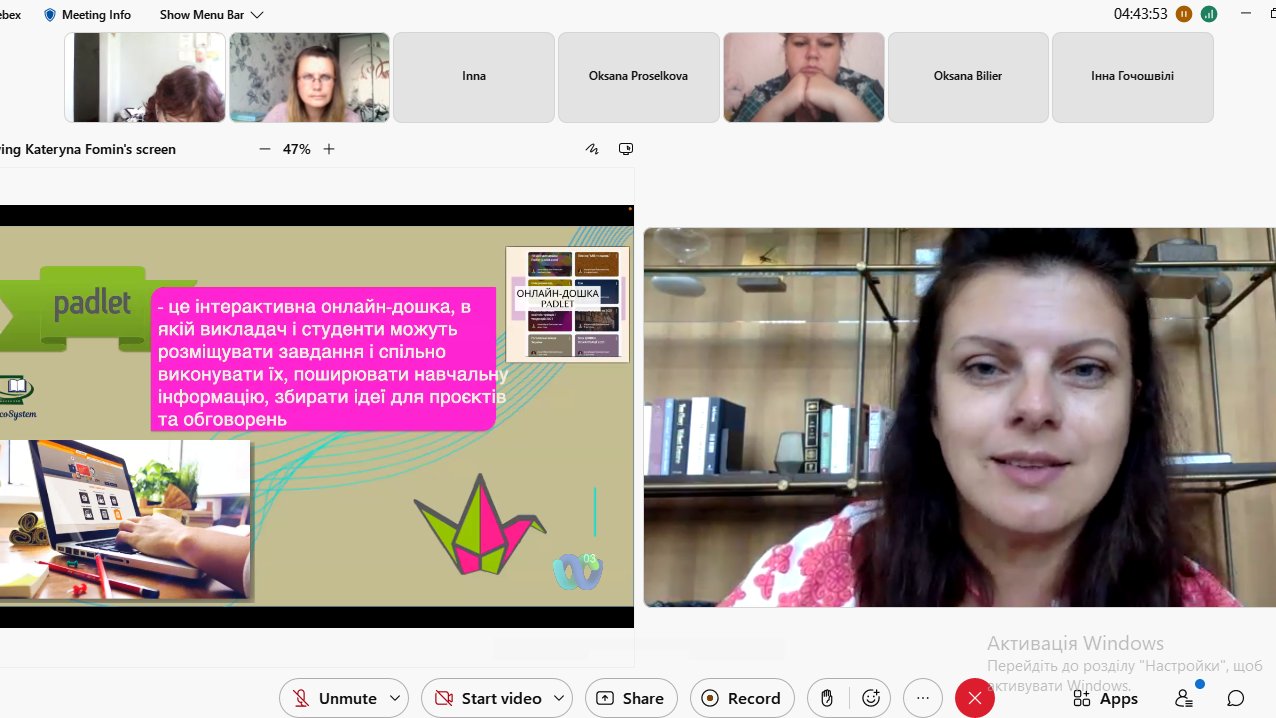Viewport: 1276px width, 718px height.
Task: Expand the Show Menu Bar chevron
Action: pyautogui.click(x=257, y=15)
